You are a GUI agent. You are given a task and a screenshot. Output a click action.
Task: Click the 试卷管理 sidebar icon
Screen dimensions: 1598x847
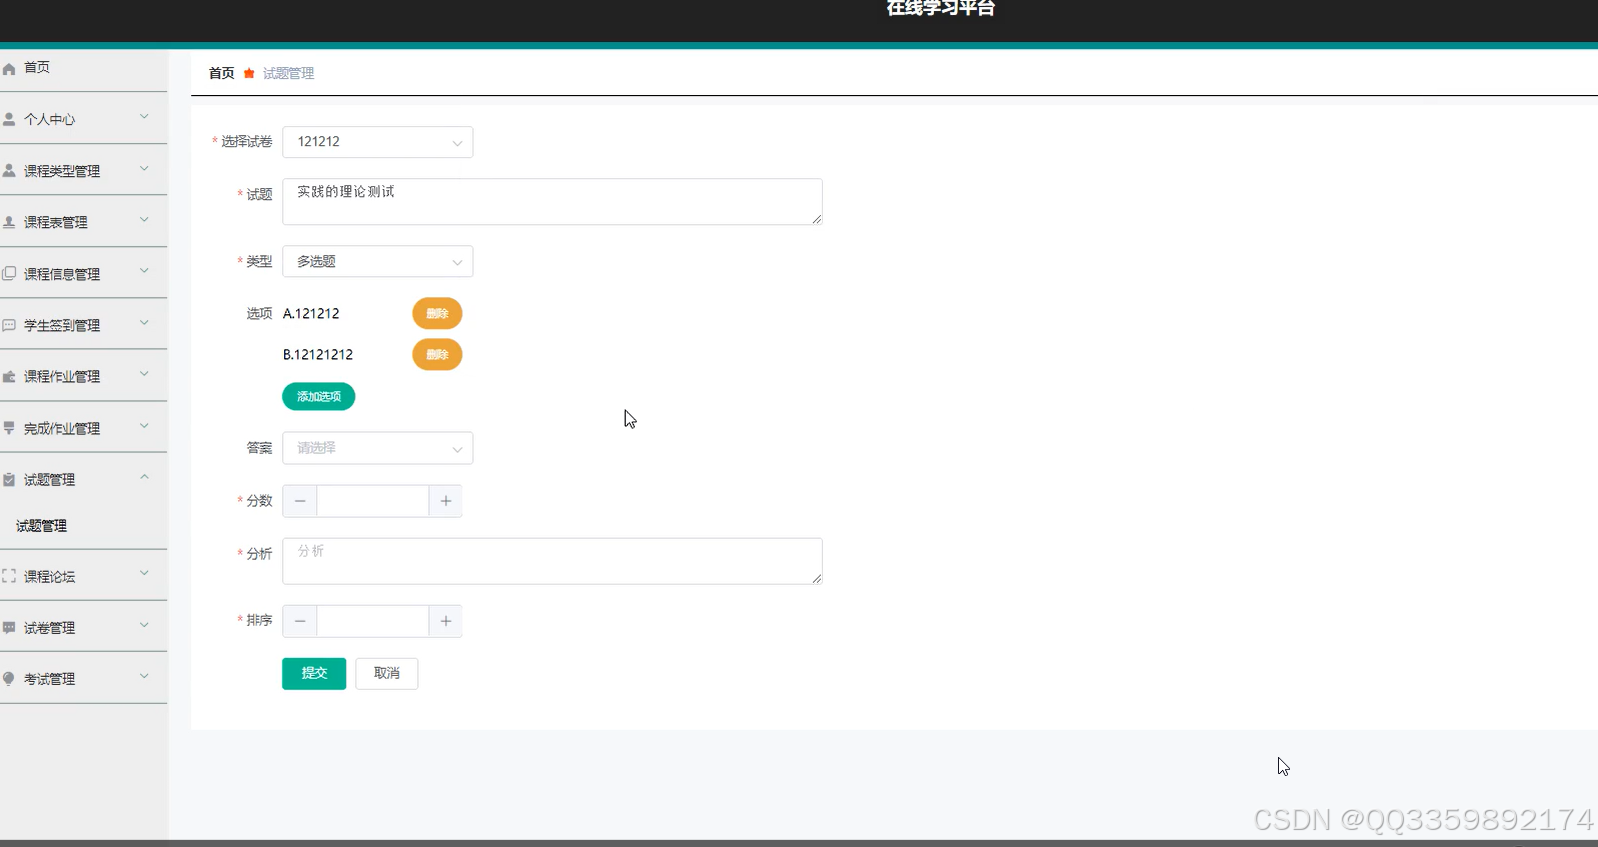pyautogui.click(x=9, y=628)
